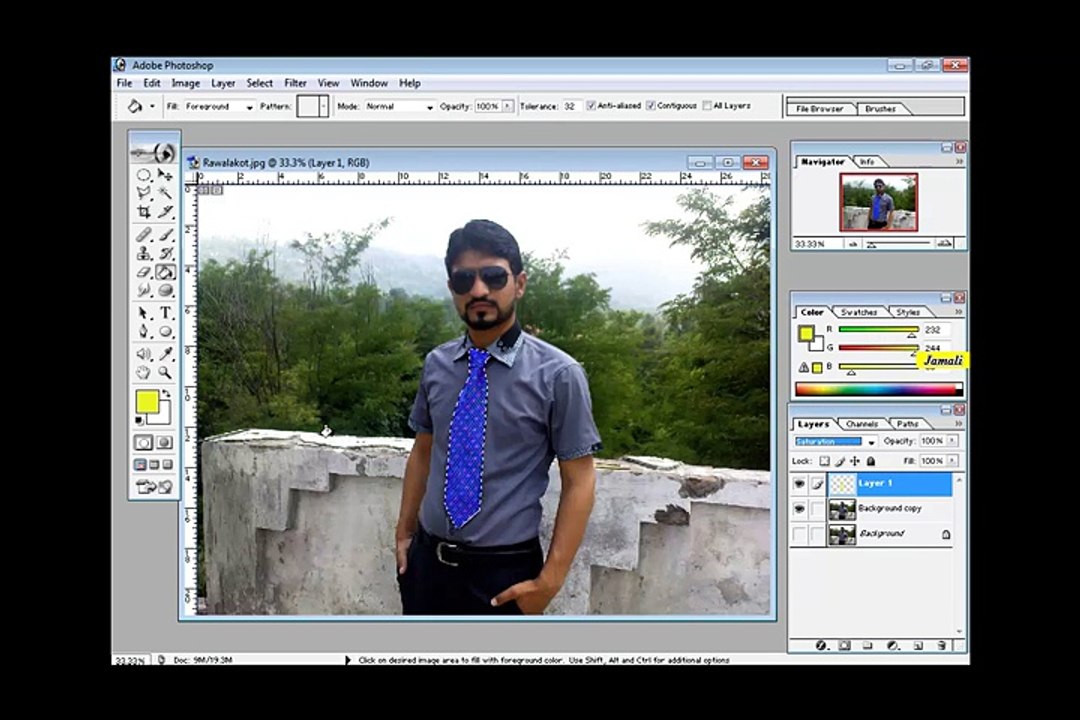1080x720 pixels.
Task: Toggle lock image pixels brush icon
Action: tap(840, 461)
